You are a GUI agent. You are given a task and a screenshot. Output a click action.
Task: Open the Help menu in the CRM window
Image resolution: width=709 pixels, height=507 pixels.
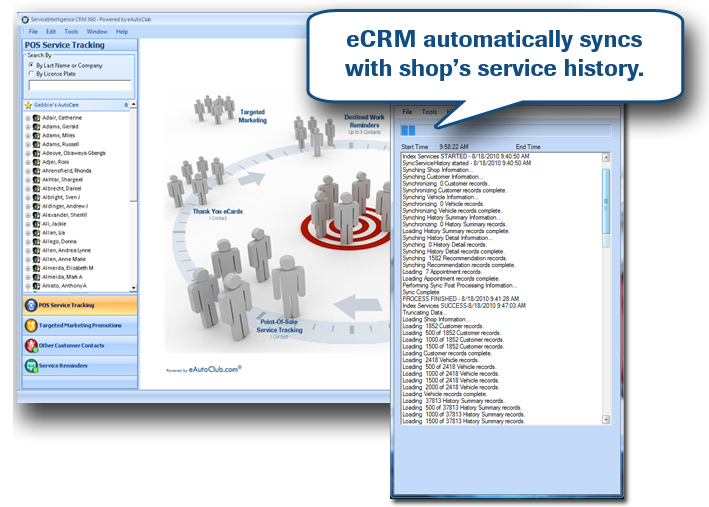click(122, 32)
